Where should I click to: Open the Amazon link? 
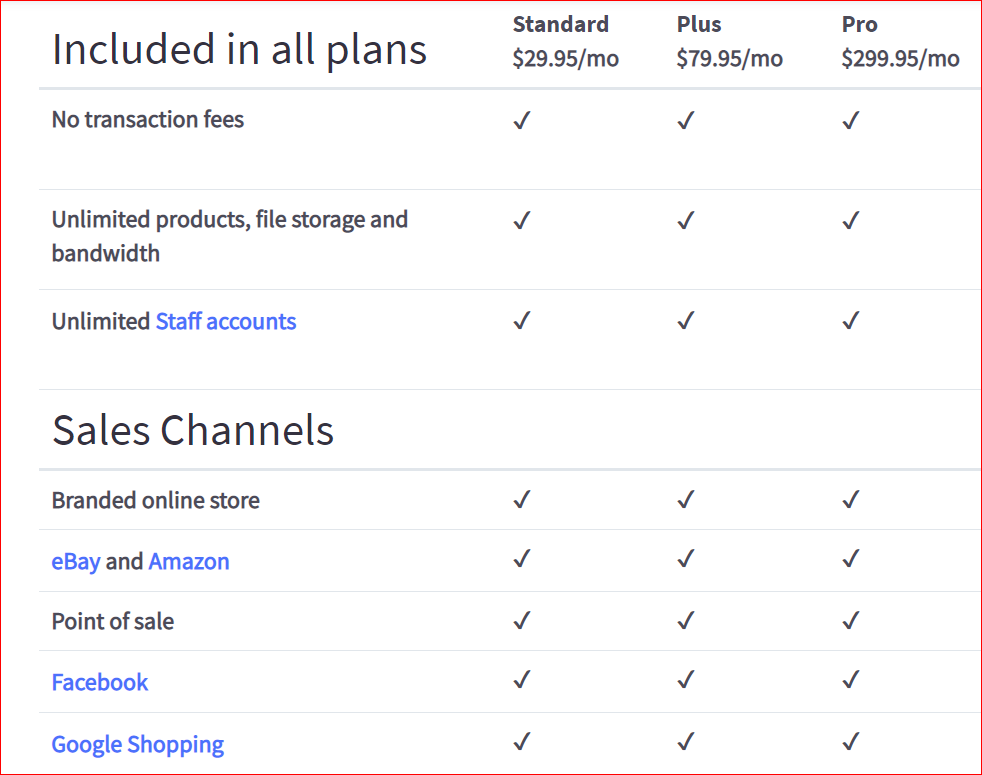(x=189, y=562)
